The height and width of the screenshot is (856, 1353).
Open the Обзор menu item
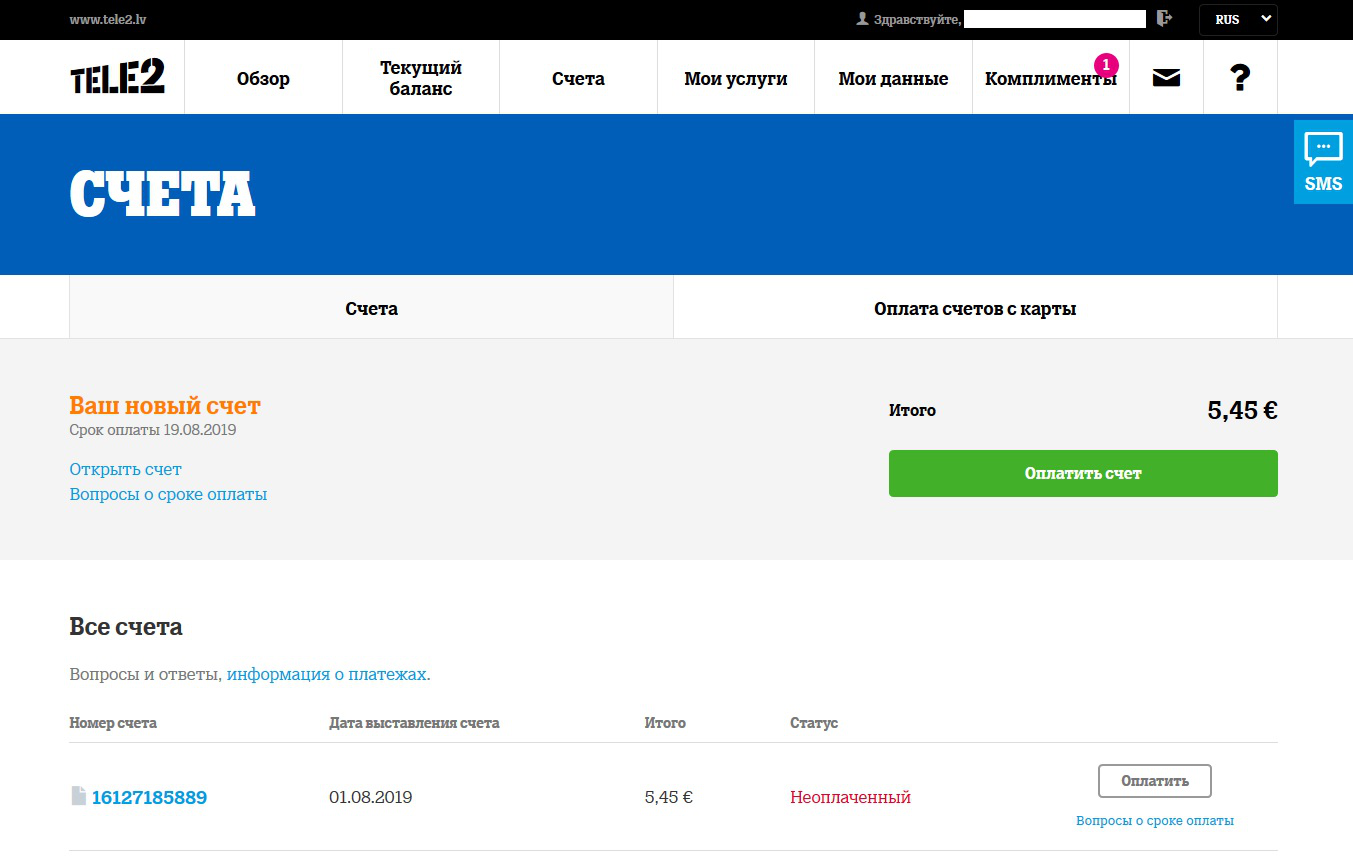pyautogui.click(x=263, y=79)
